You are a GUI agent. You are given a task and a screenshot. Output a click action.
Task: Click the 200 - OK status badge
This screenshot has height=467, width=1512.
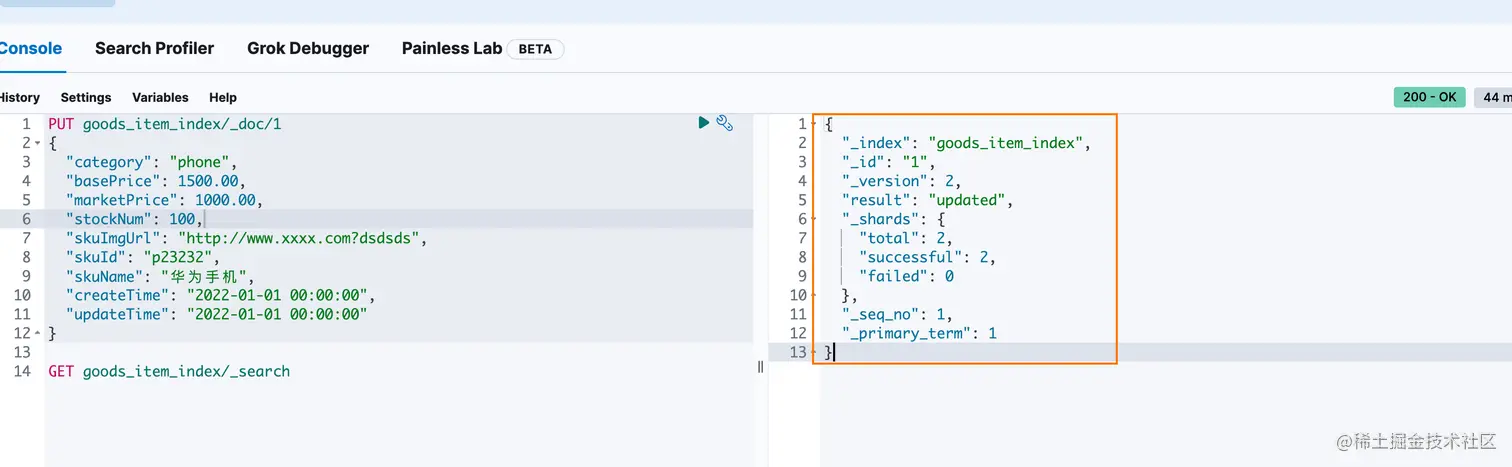[1429, 97]
